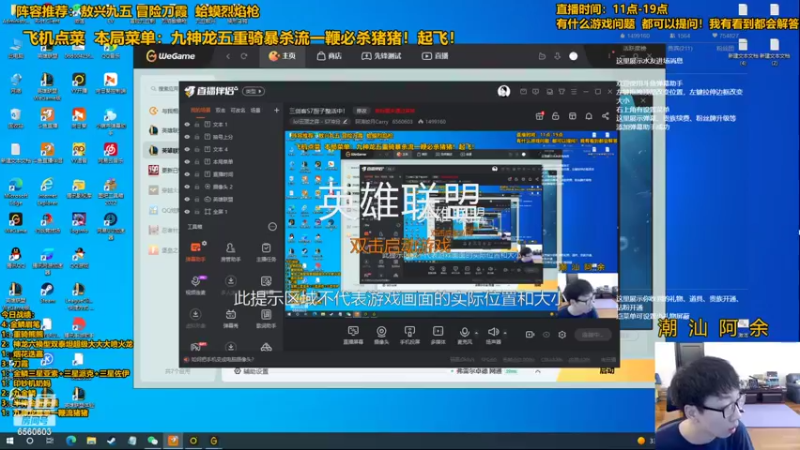Screen dimensions: 800x450
Task: Hide the 直播时间 layer
Action: 187,174
